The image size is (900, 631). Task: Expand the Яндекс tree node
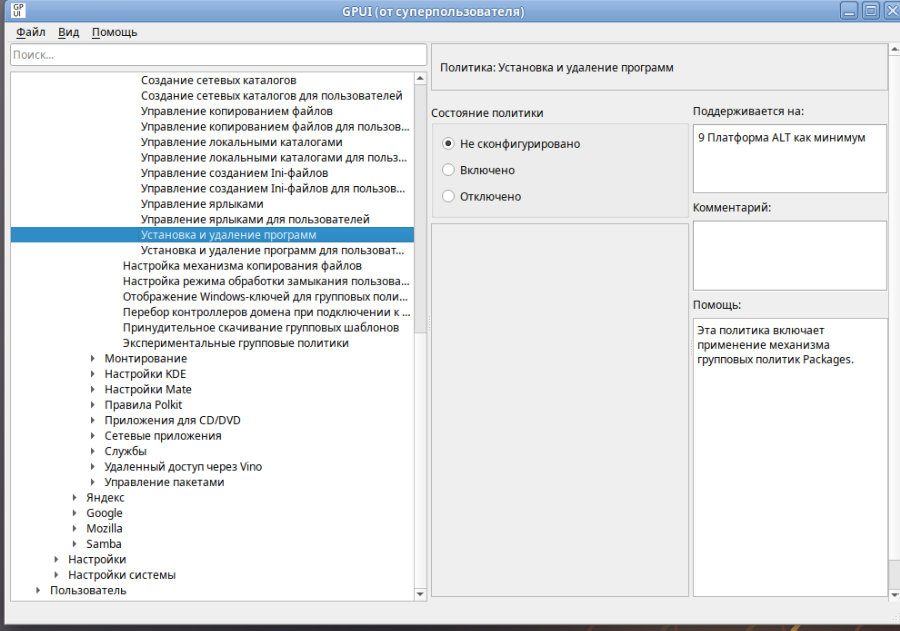(x=75, y=498)
